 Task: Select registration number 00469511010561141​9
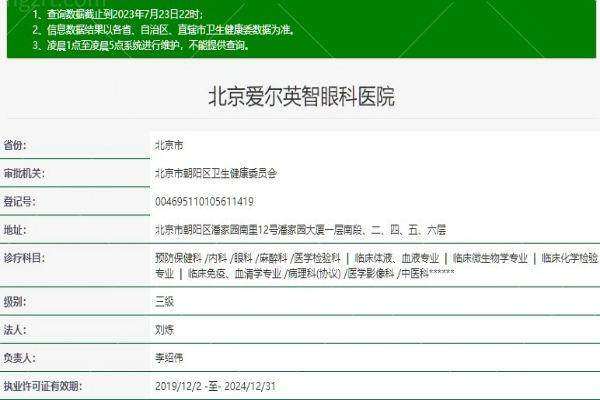(204, 201)
